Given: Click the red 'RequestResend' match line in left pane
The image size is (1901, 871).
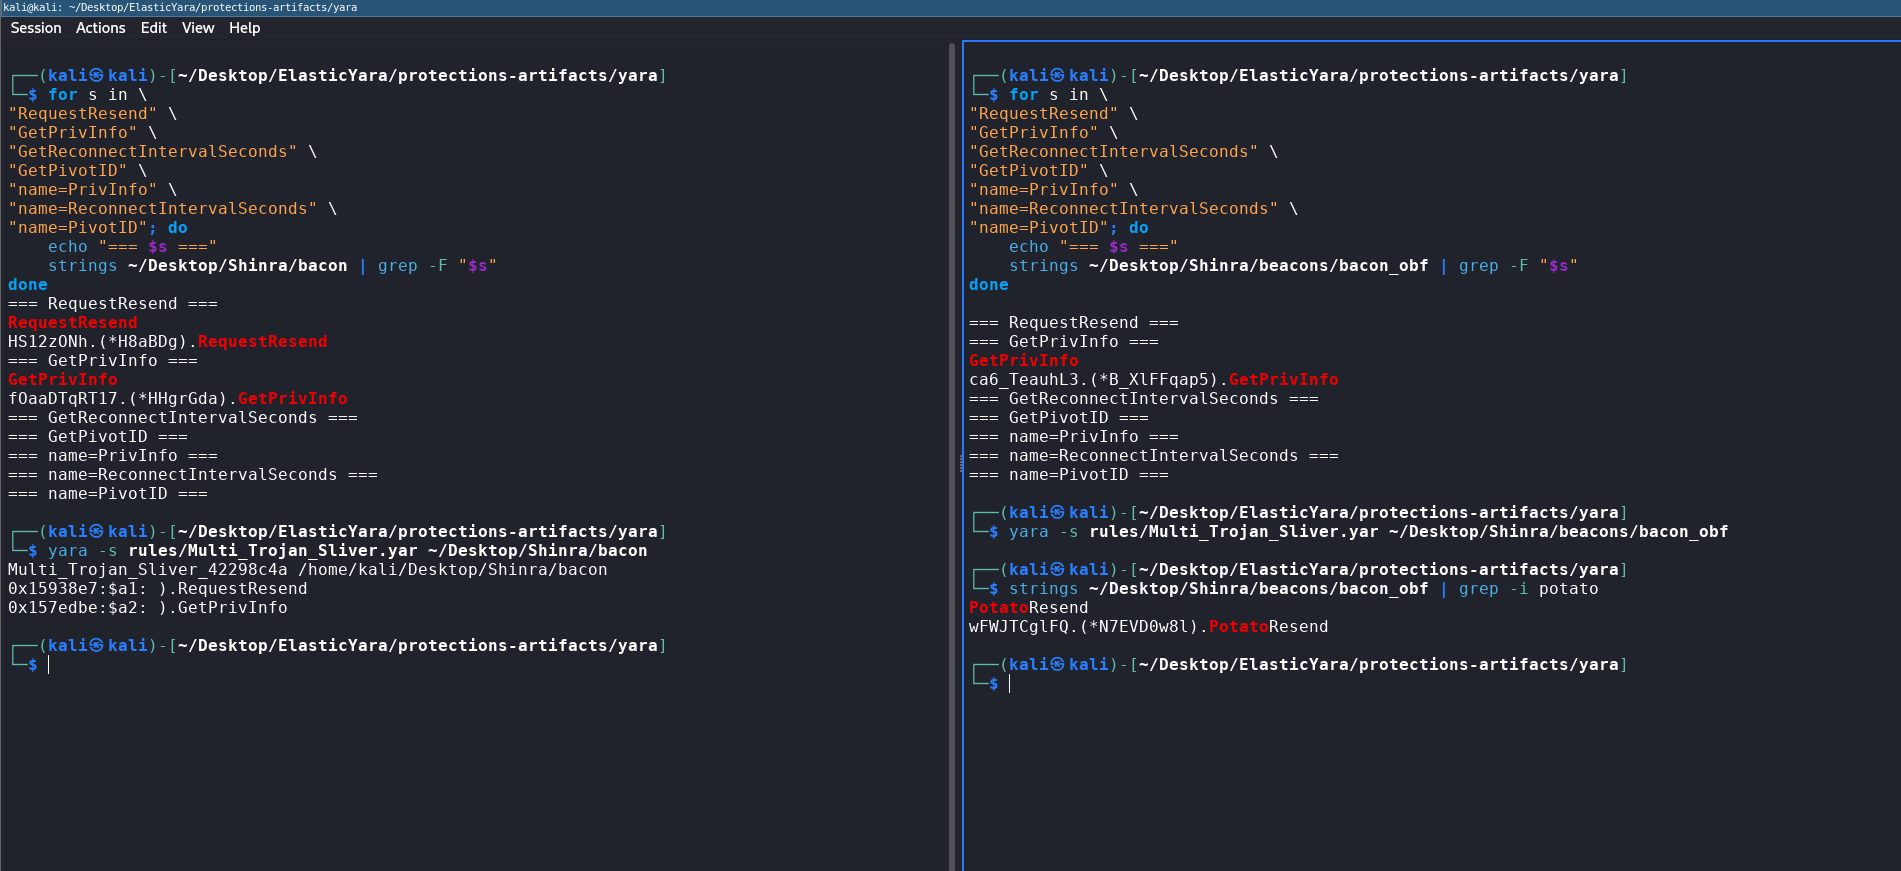Looking at the screenshot, I should tap(73, 323).
